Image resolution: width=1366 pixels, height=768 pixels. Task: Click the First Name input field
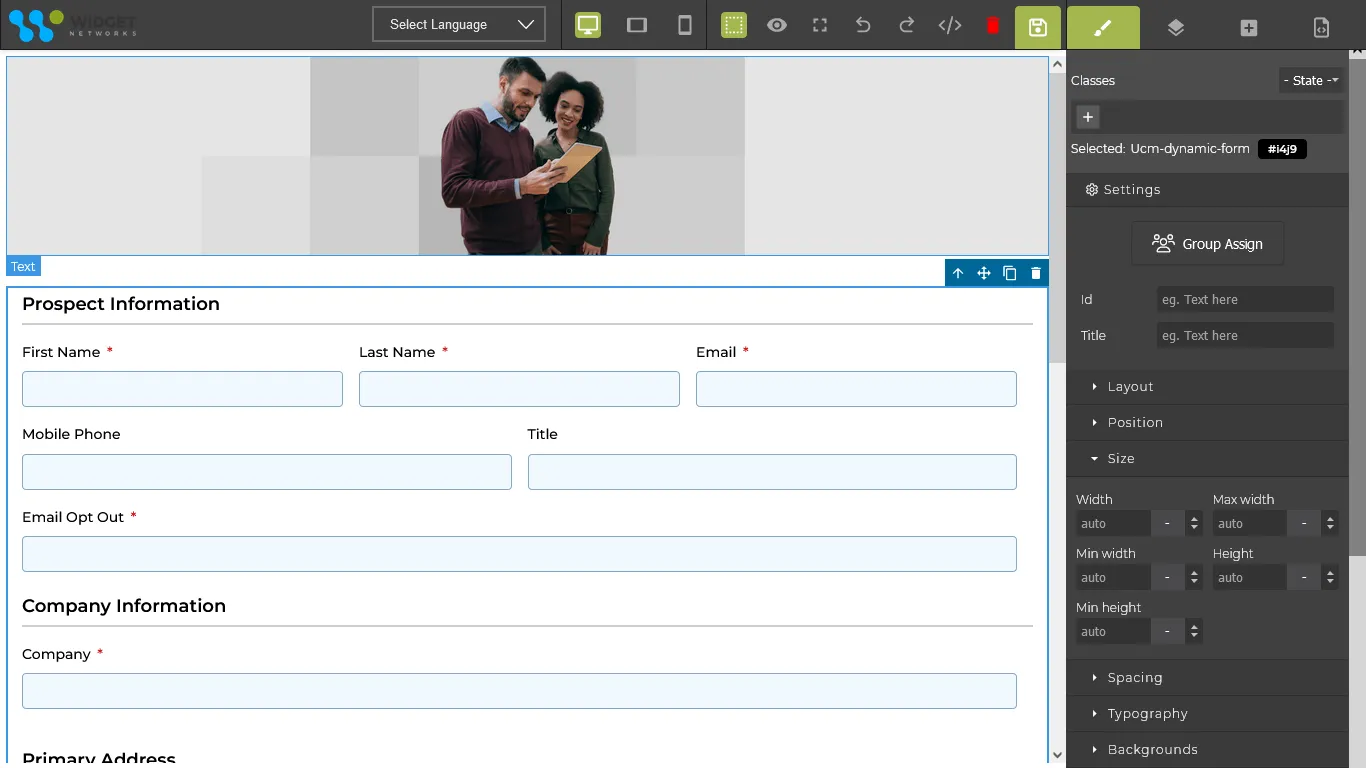tap(182, 389)
